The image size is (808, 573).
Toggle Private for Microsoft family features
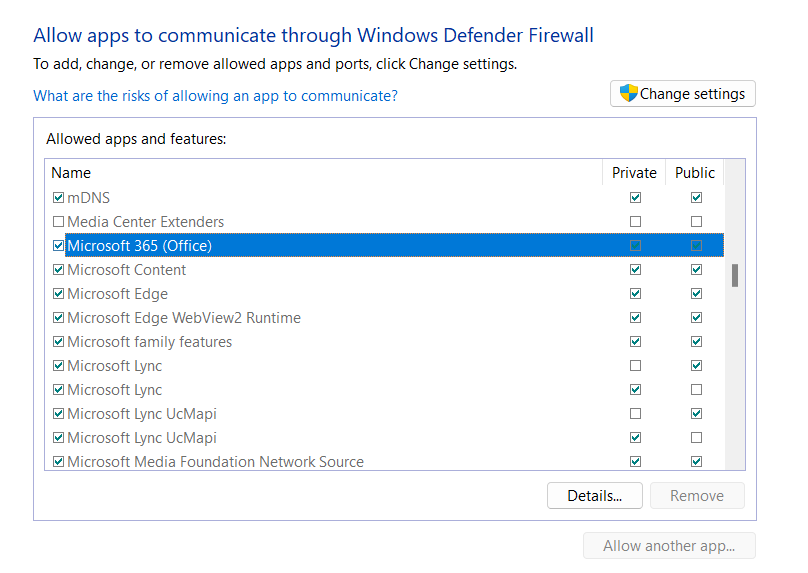(635, 341)
